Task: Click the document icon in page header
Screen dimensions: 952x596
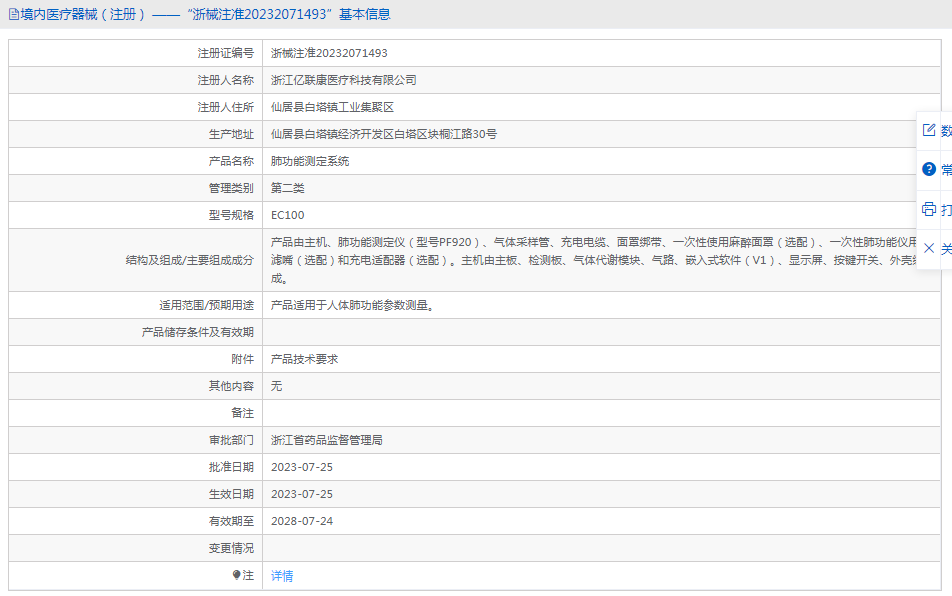Action: (x=13, y=14)
